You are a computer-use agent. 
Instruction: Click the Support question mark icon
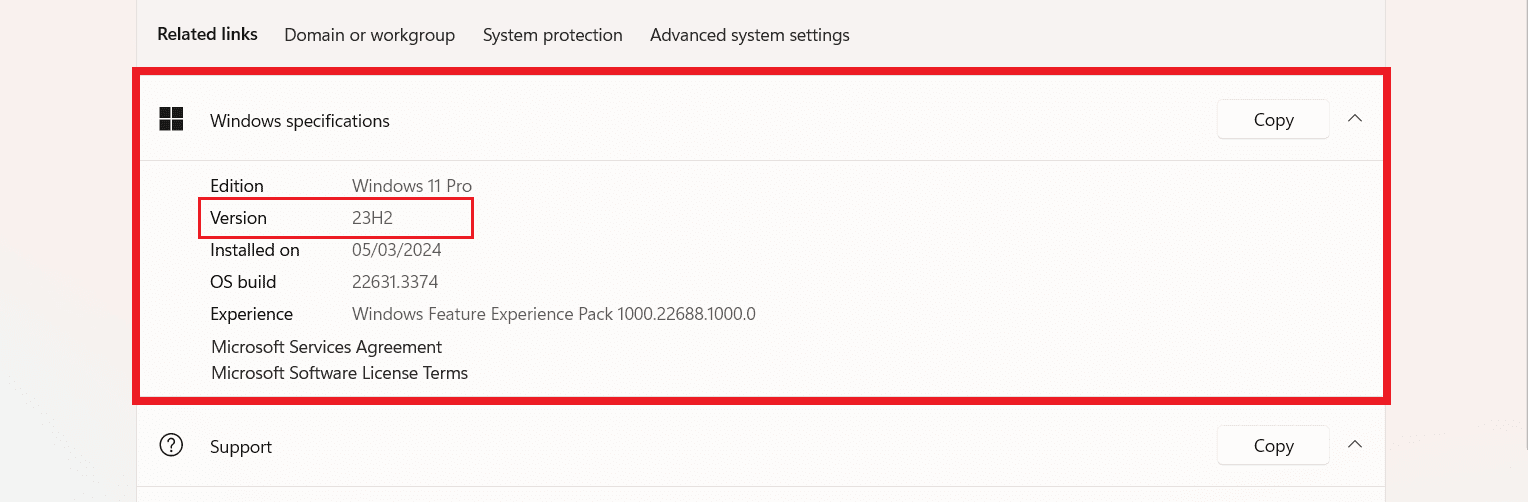[172, 446]
